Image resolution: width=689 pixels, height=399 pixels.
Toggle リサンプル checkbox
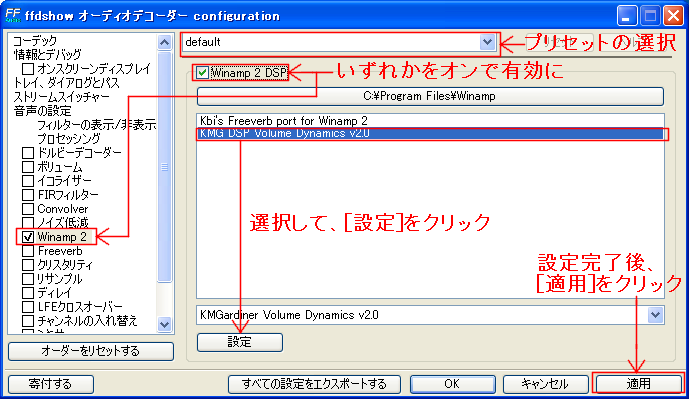(x=28, y=279)
